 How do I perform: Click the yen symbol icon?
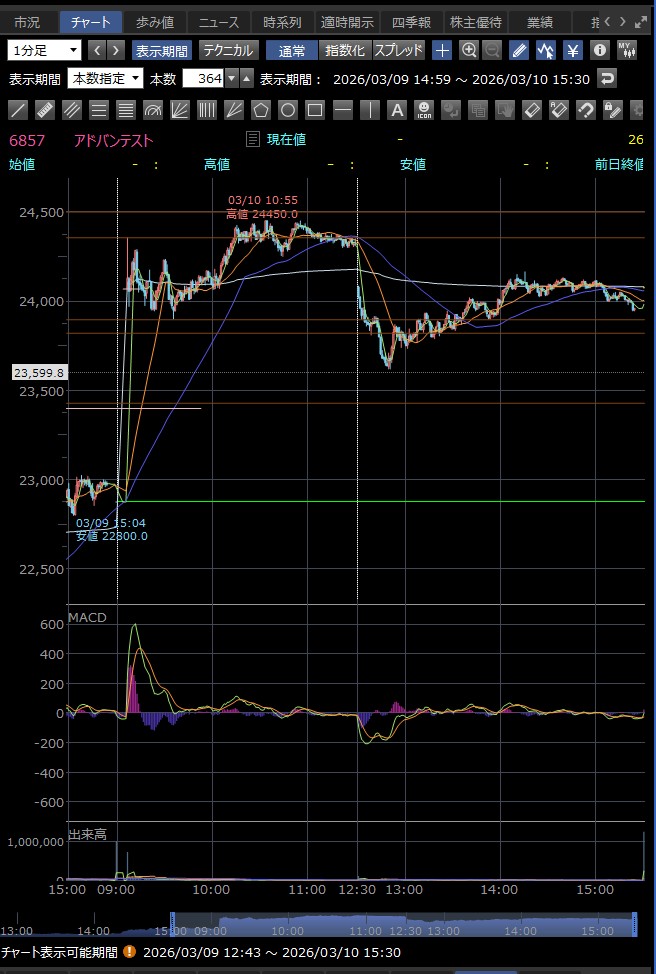click(x=572, y=50)
